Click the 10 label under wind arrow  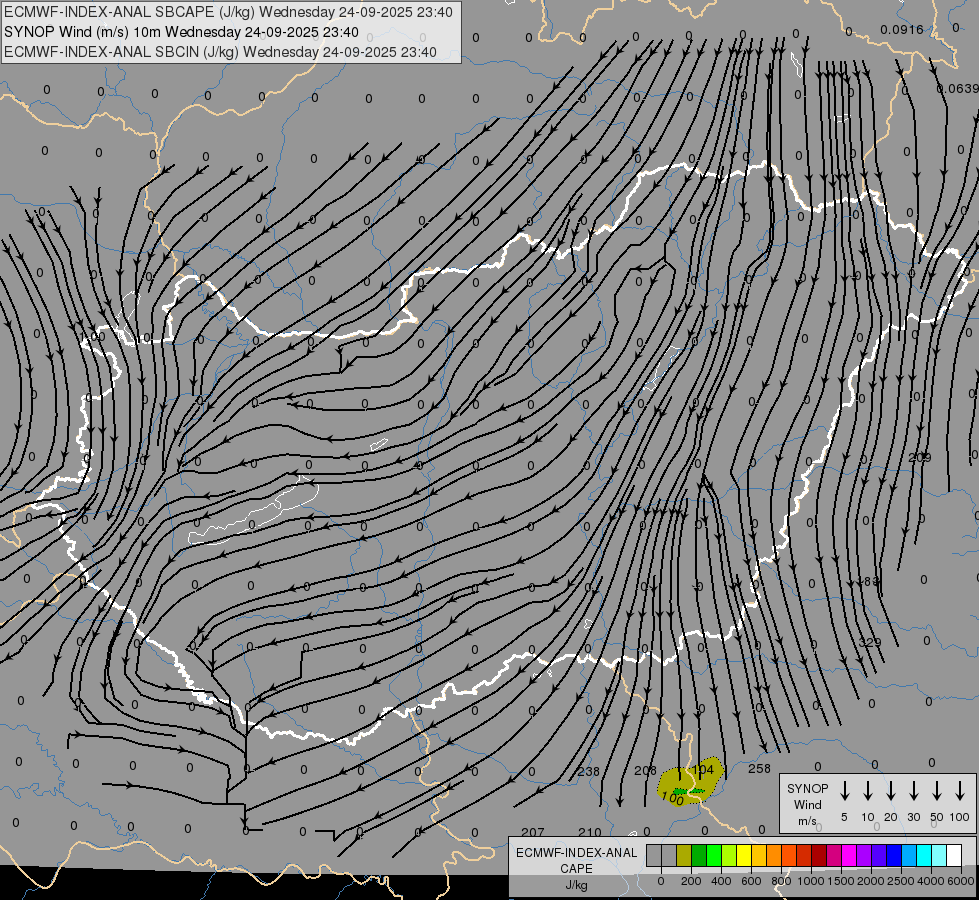coord(868,817)
